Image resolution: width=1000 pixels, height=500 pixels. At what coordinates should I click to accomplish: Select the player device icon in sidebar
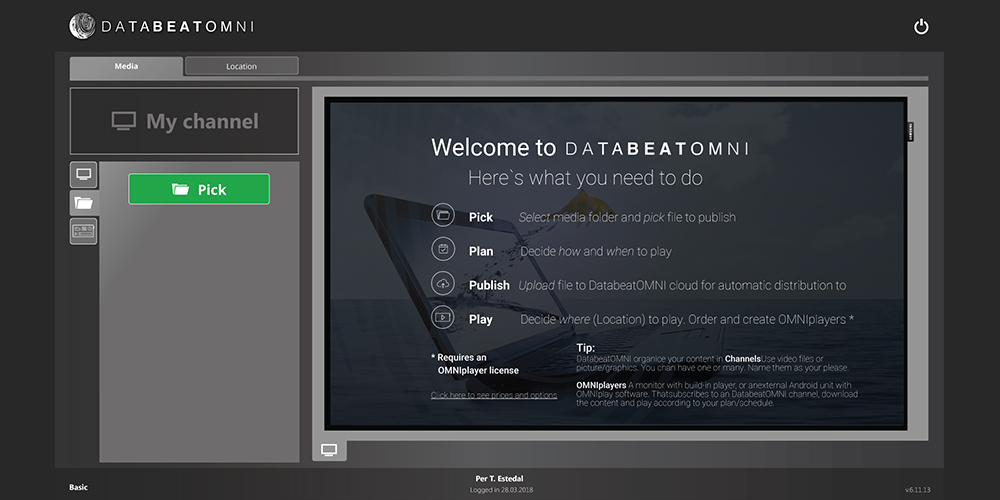[x=84, y=231]
